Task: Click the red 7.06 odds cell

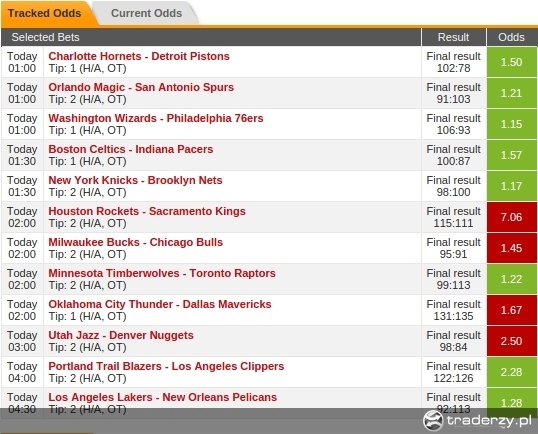Action: tap(512, 217)
